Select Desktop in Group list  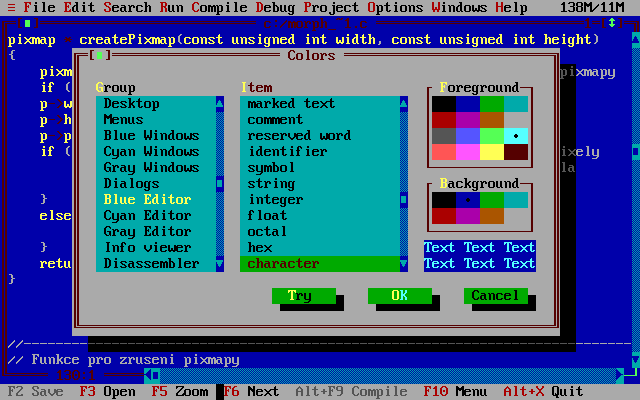point(156,104)
